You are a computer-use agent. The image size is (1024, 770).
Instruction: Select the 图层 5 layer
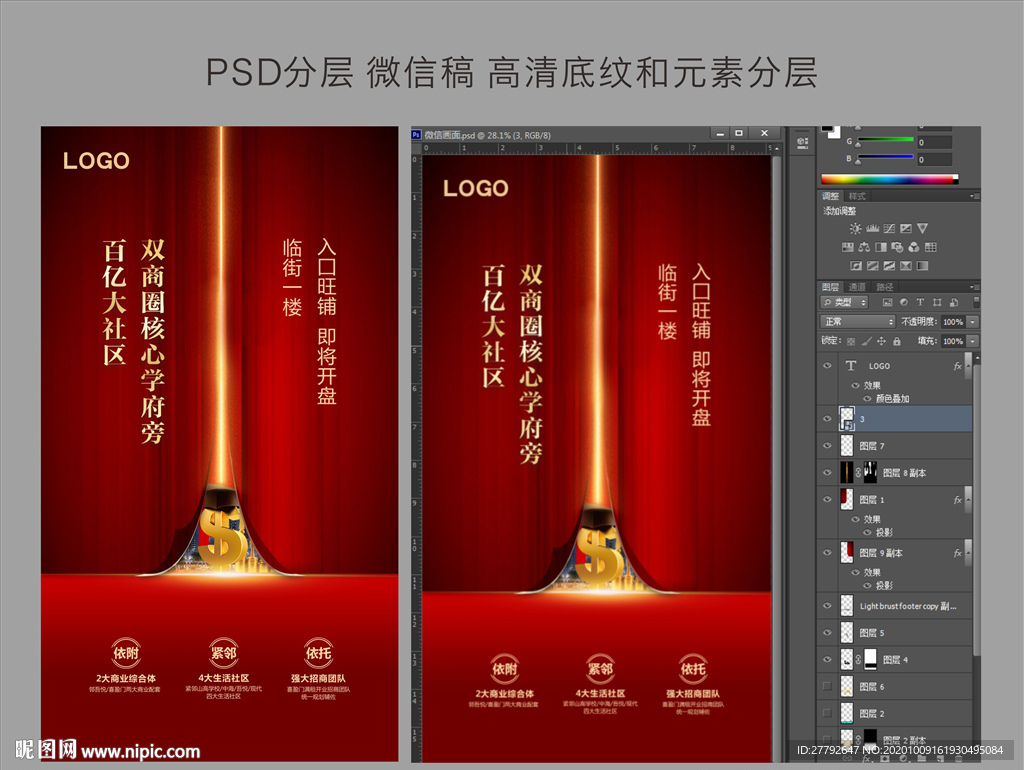(x=900, y=633)
